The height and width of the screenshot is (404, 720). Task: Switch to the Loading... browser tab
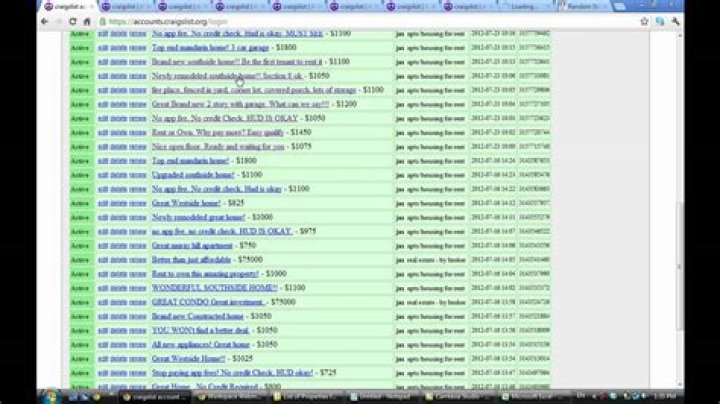click(527, 6)
